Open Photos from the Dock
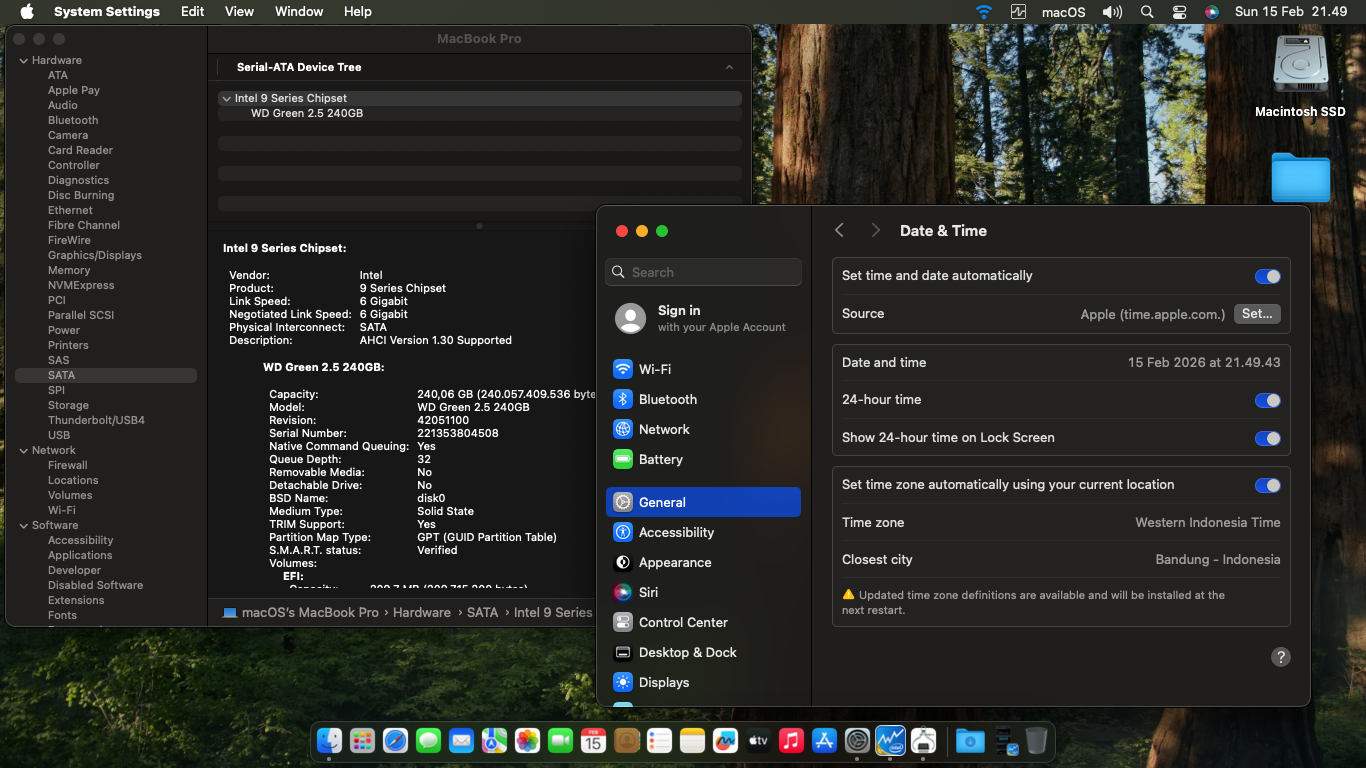This screenshot has width=1366, height=768. (527, 740)
